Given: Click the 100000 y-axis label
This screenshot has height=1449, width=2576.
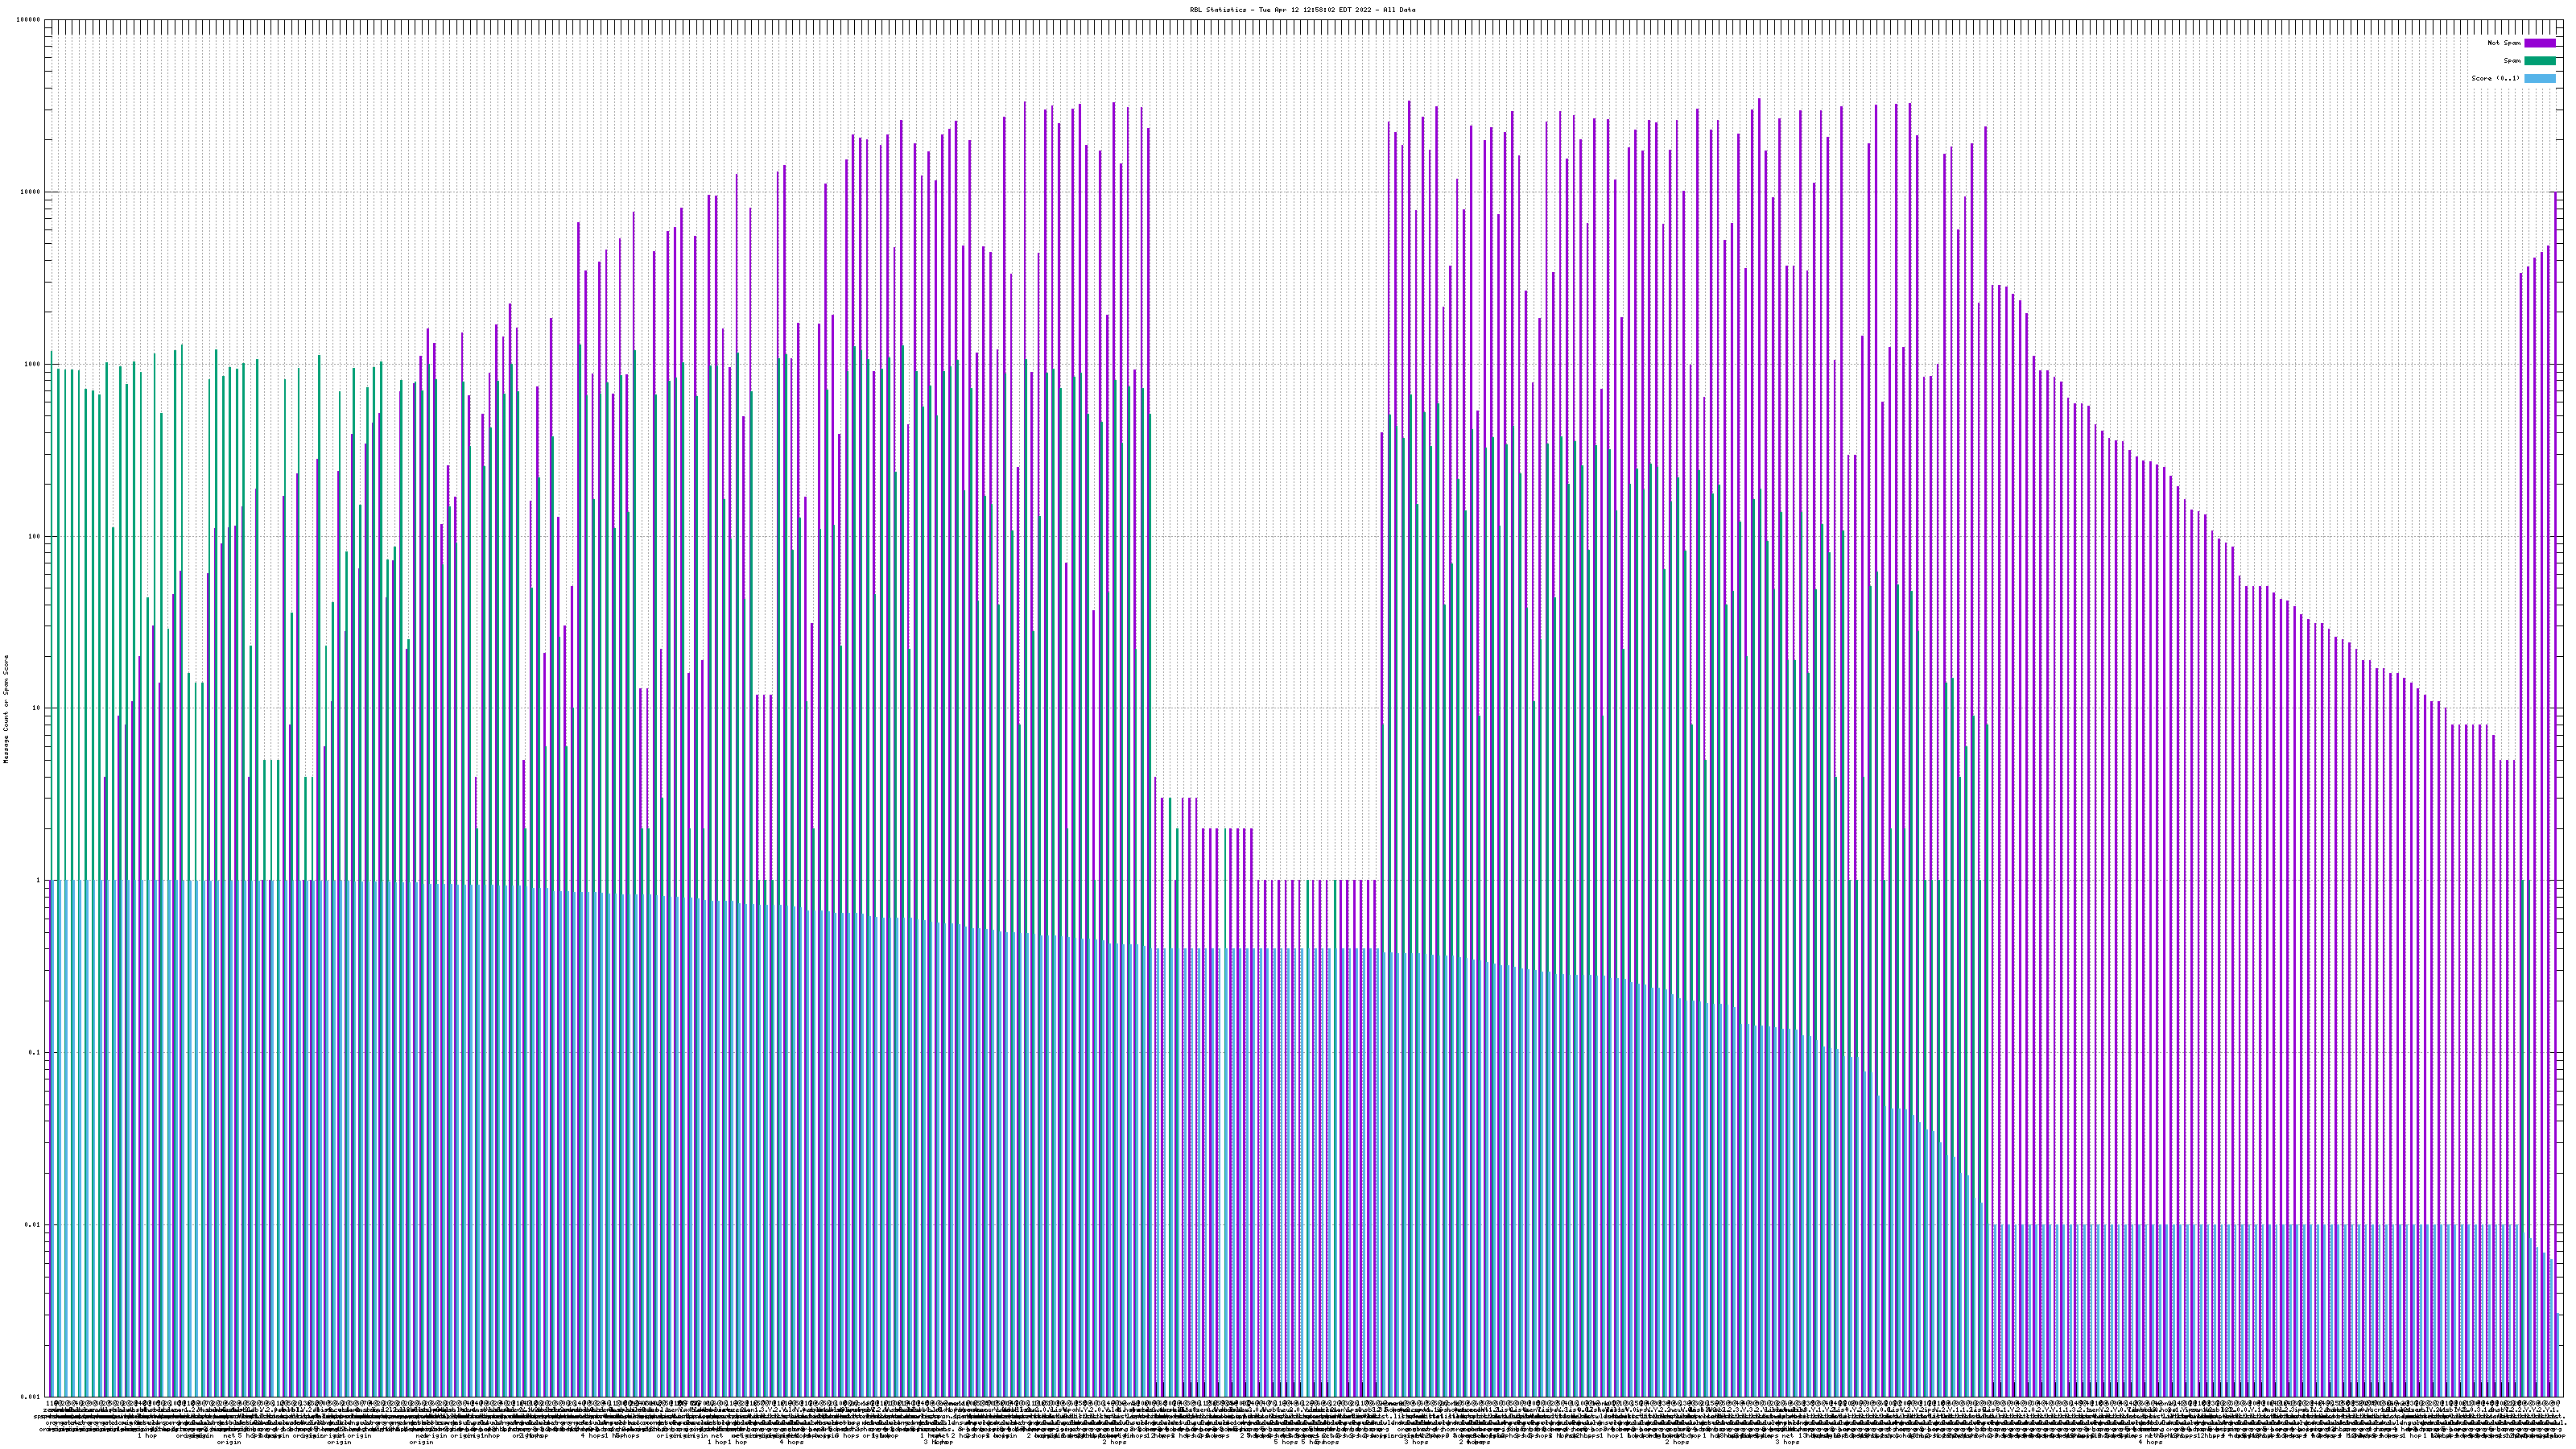Looking at the screenshot, I should pyautogui.click(x=29, y=20).
